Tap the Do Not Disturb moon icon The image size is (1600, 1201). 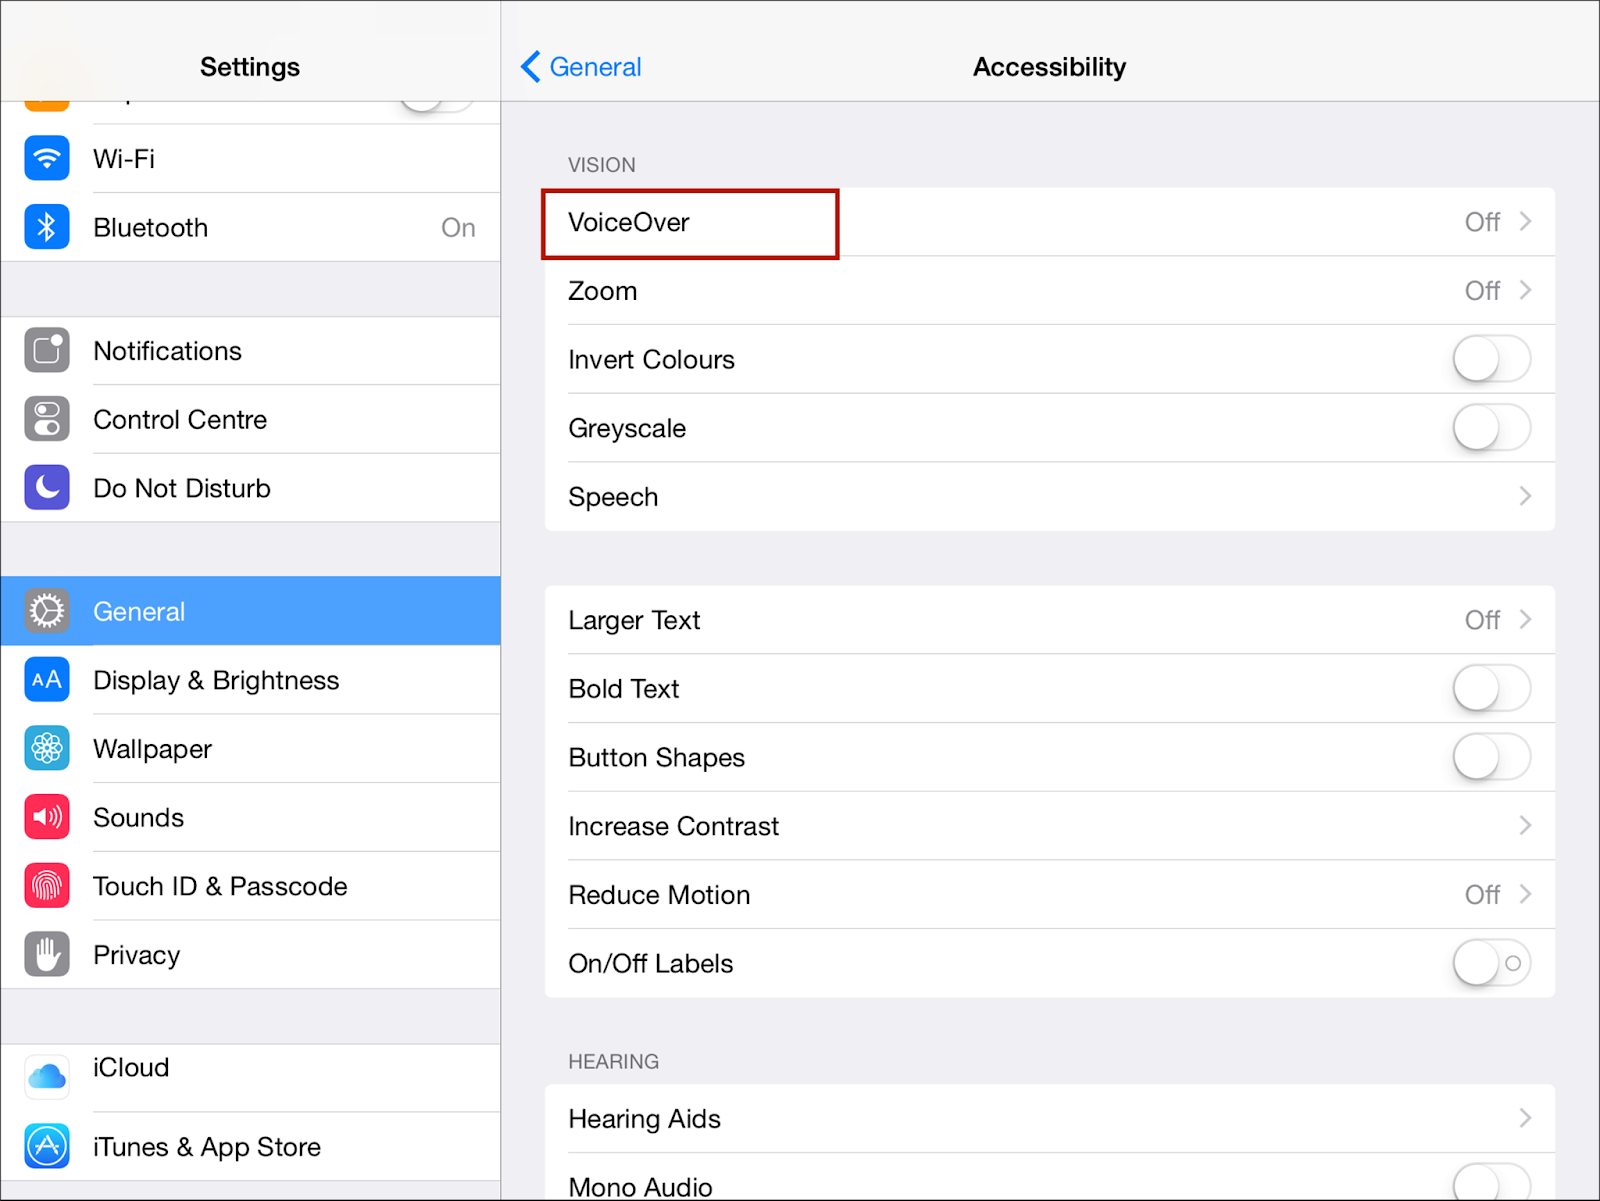[47, 488]
